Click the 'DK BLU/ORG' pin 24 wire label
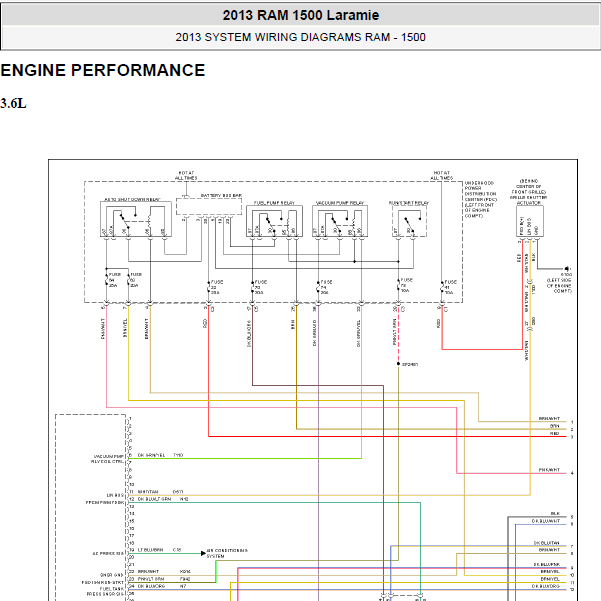Image resolution: width=601 pixels, height=601 pixels. coord(151,586)
